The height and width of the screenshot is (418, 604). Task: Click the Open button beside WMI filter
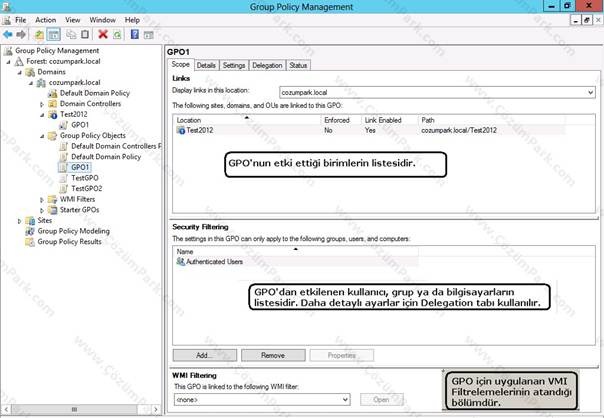tap(382, 400)
